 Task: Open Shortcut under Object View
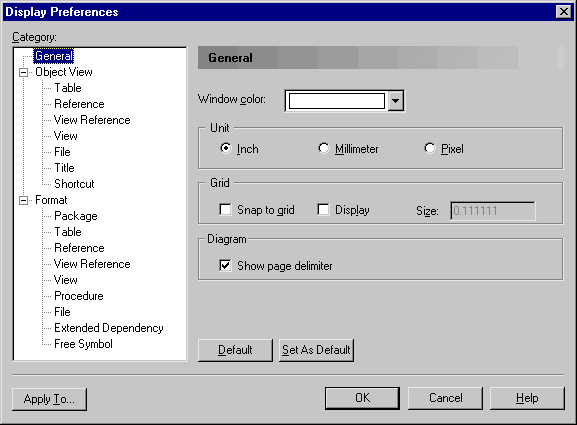[x=74, y=184]
